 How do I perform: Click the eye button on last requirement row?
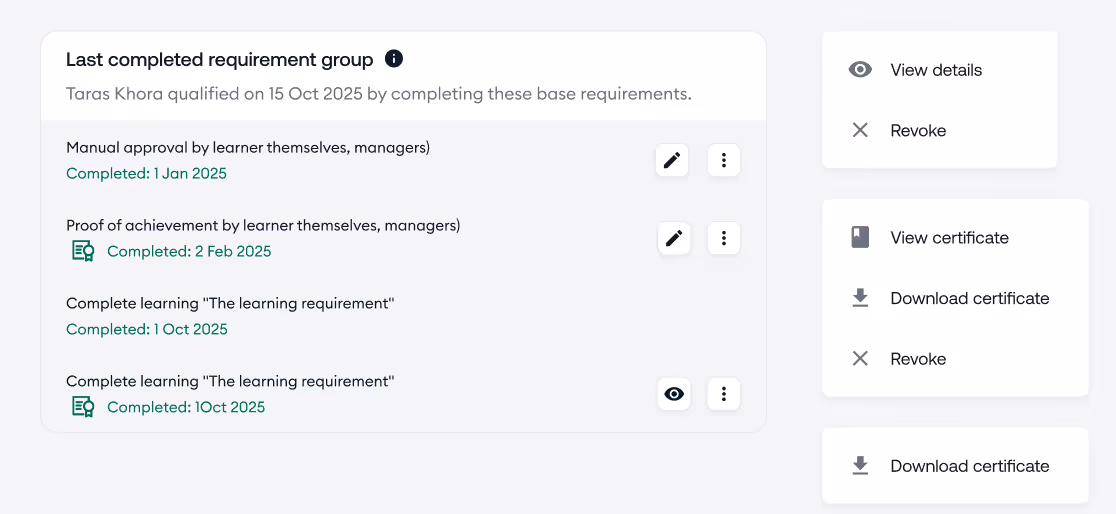[675, 394]
